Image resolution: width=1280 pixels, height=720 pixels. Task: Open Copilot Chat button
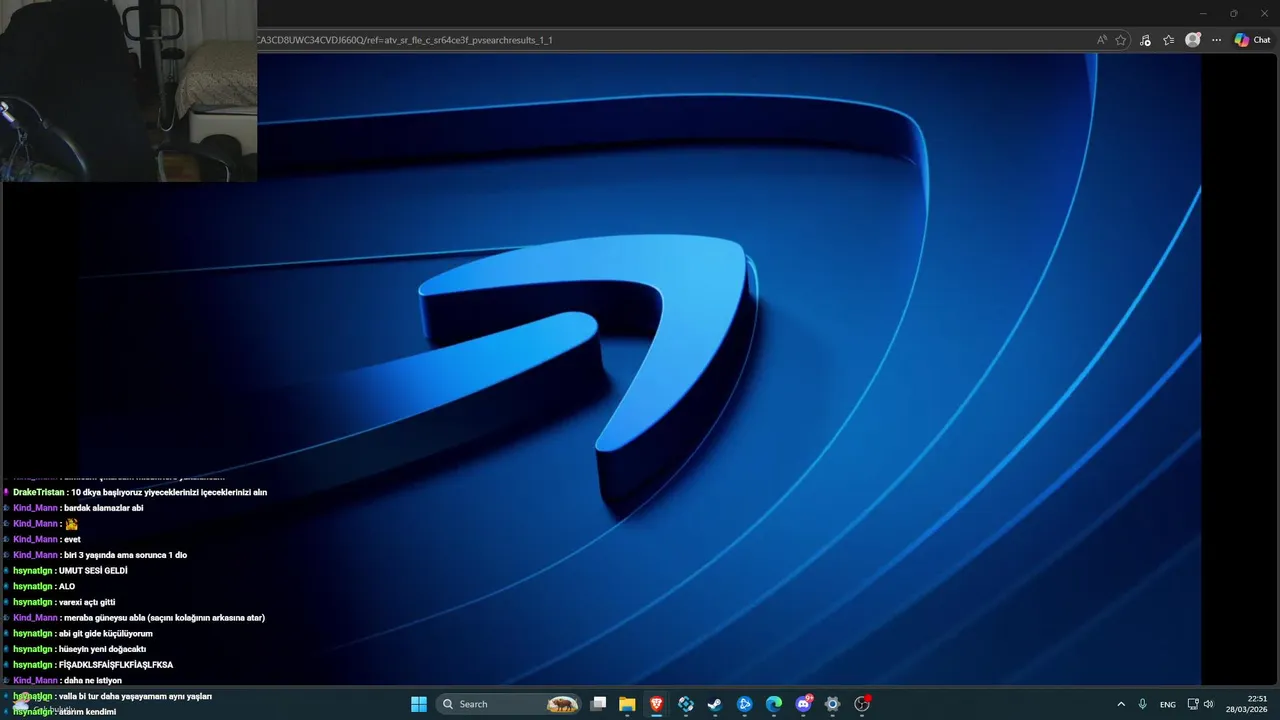coord(1252,40)
